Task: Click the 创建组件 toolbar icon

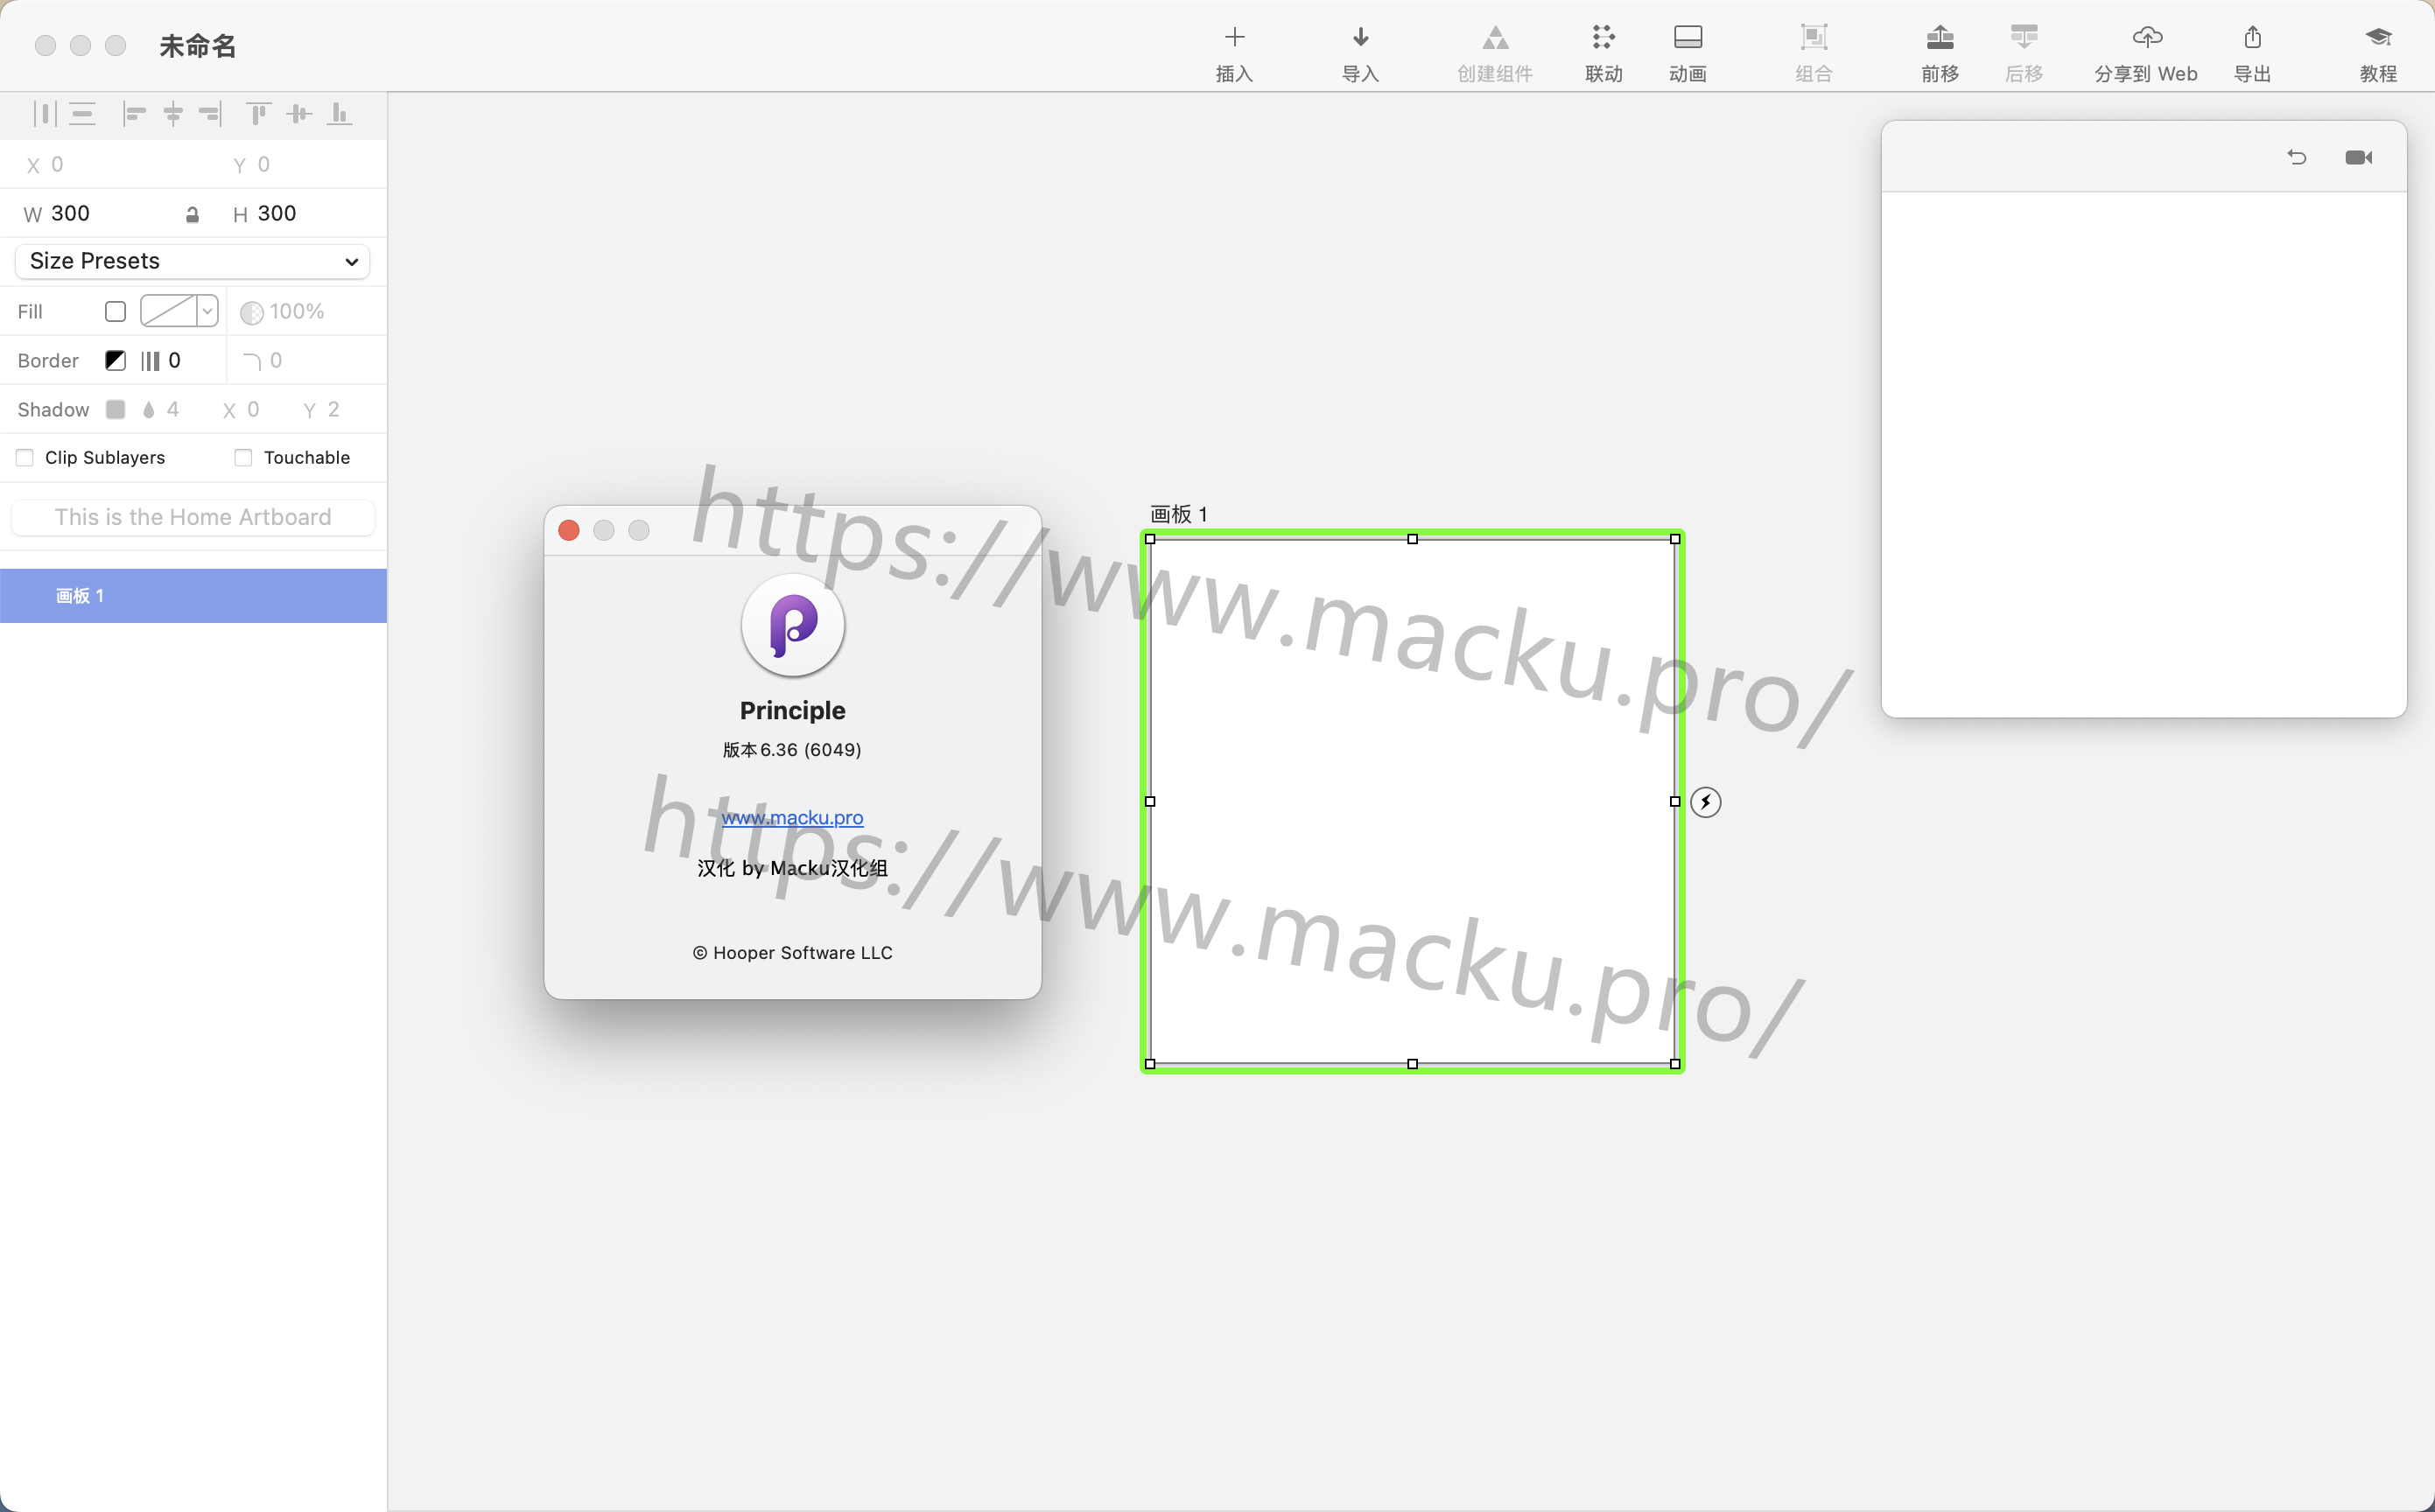Action: tap(1494, 38)
